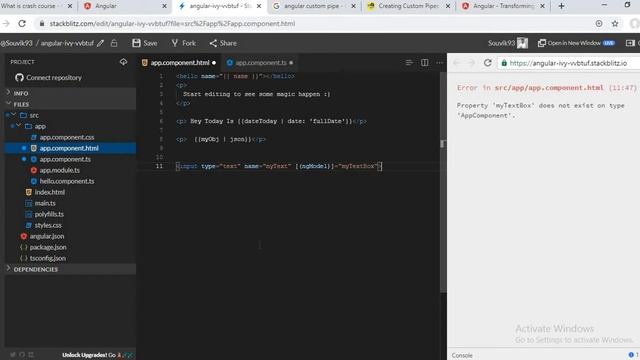Viewport: 640px width, 360px height.
Task: Click the stackblitz.com address bar
Action: click(x=172, y=24)
